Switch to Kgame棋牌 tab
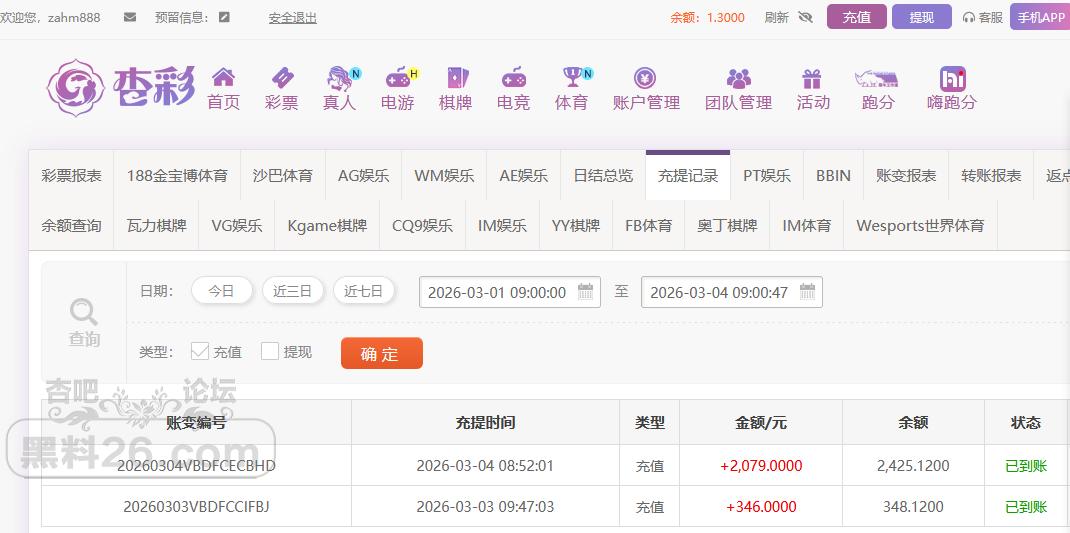This screenshot has width=1070, height=533. click(x=327, y=225)
